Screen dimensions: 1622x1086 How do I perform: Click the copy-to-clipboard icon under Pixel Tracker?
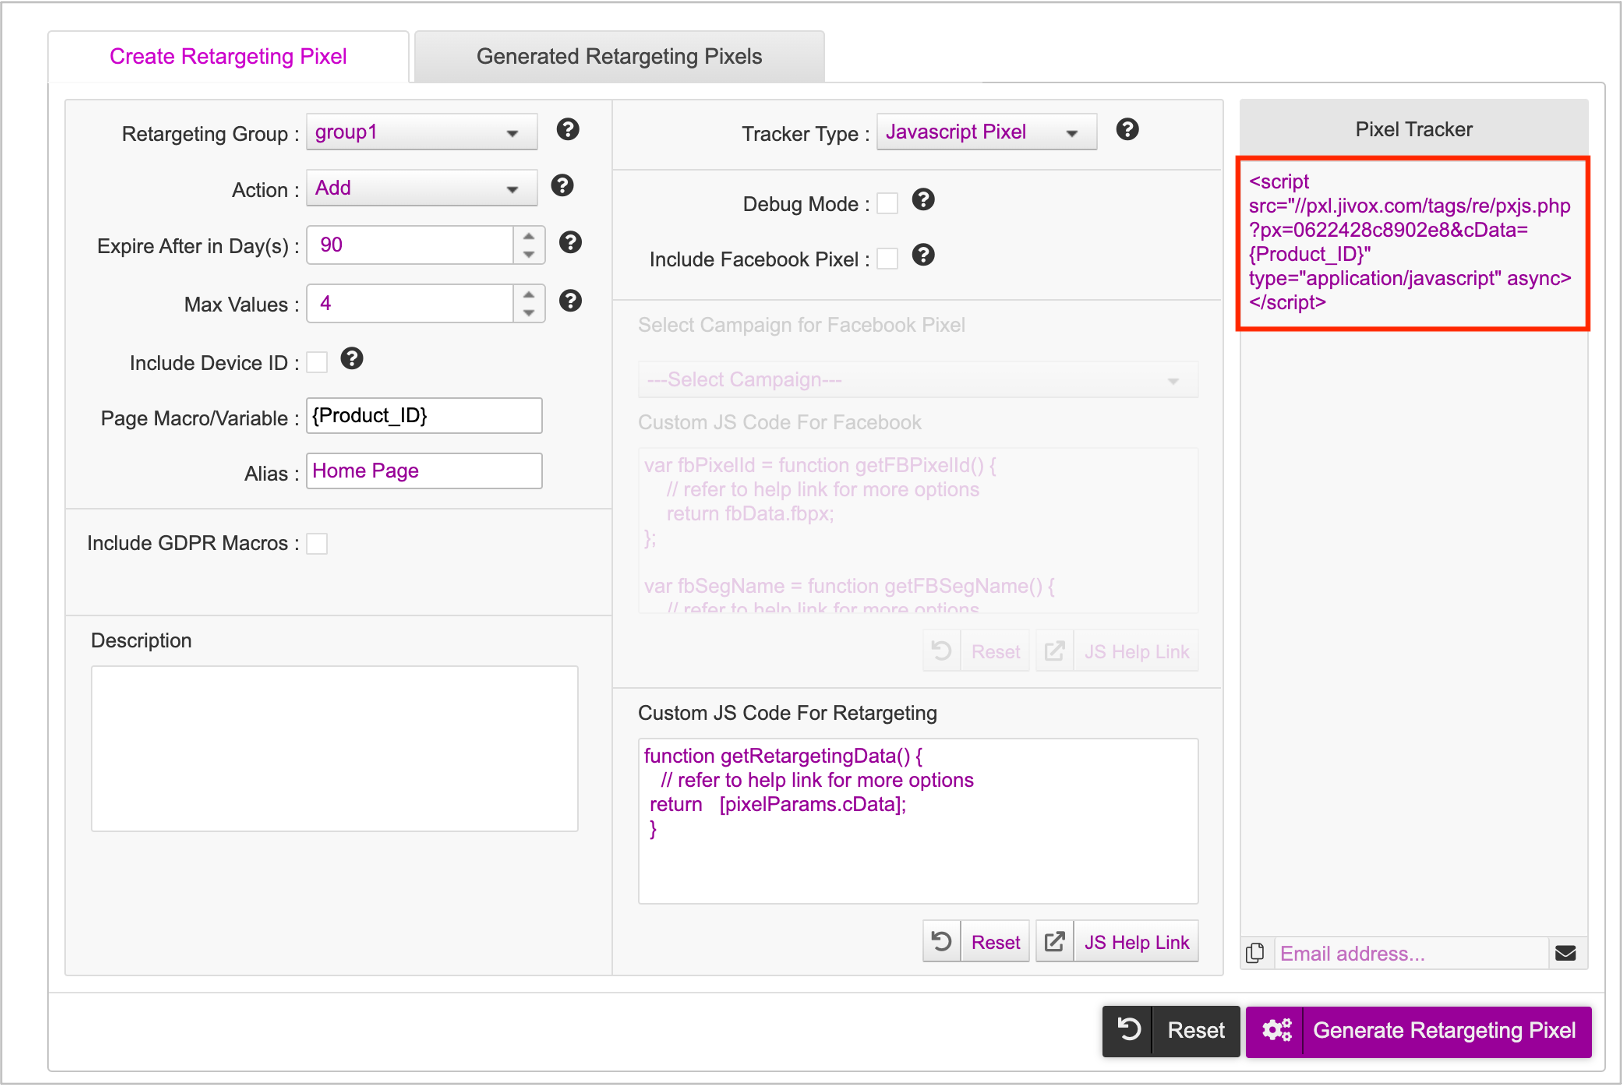(1255, 953)
